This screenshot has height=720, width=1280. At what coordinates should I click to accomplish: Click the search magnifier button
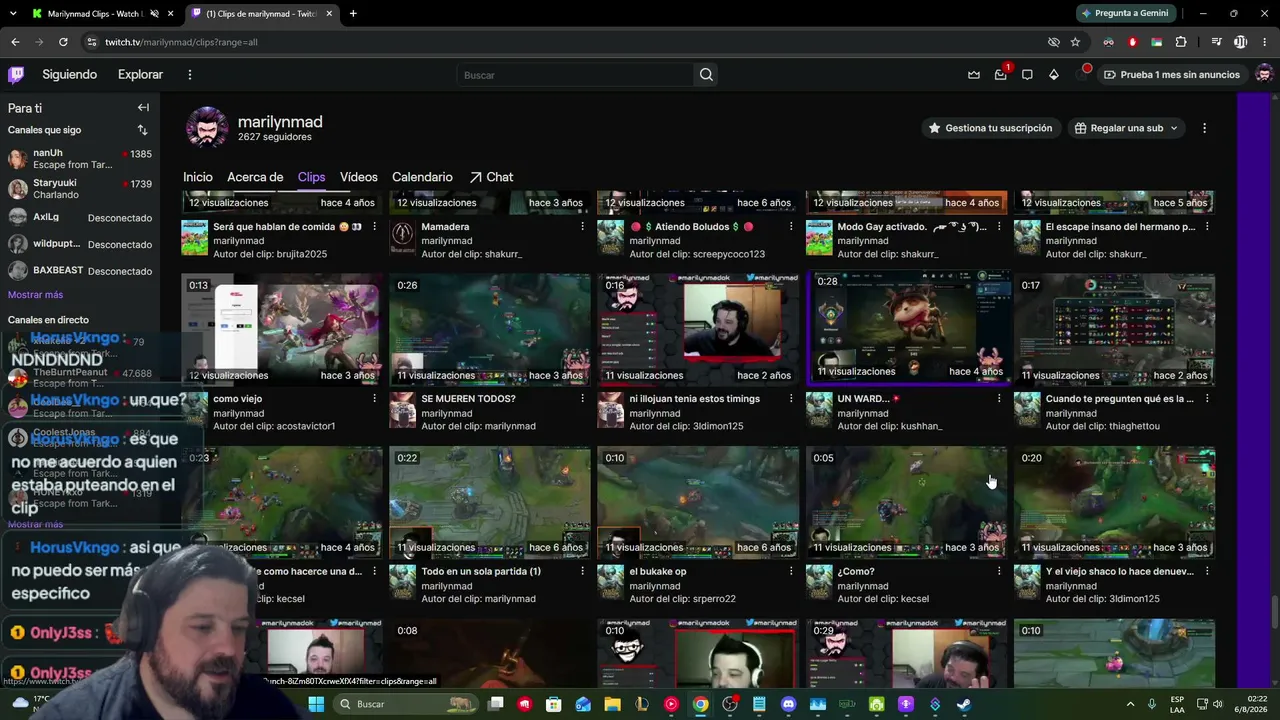[706, 75]
